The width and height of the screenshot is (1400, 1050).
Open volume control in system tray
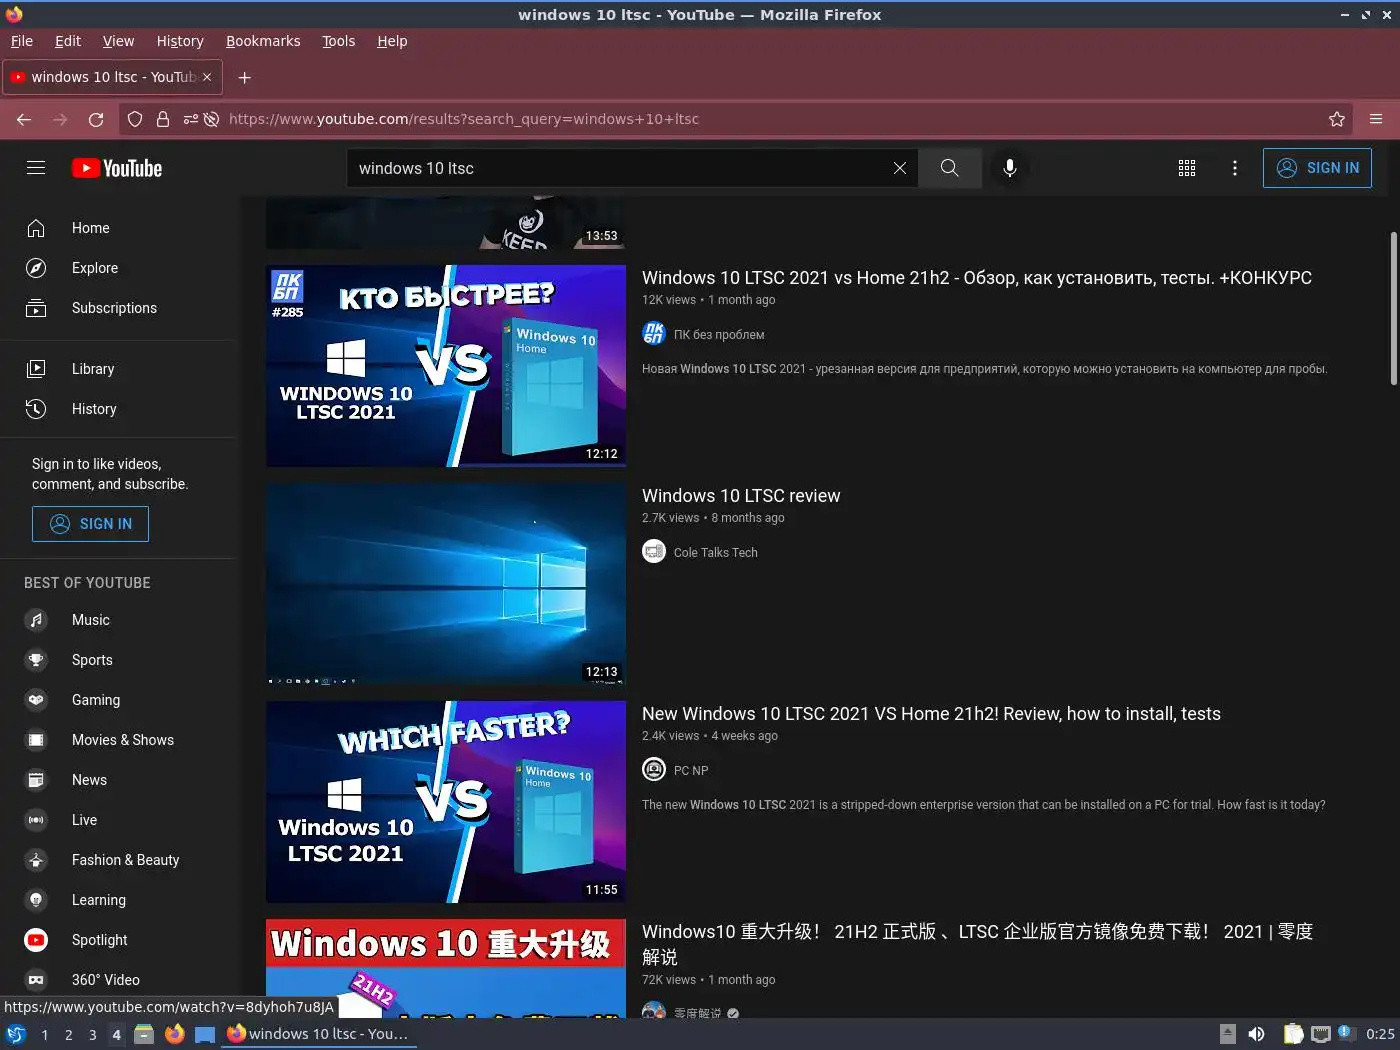coord(1256,1034)
